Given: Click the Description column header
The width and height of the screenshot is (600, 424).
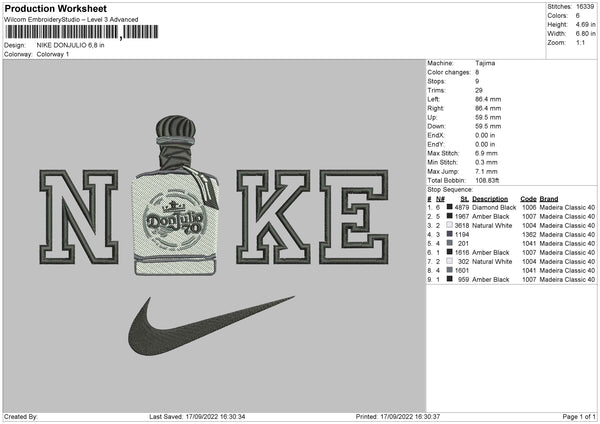Looking at the screenshot, I should (x=490, y=199).
